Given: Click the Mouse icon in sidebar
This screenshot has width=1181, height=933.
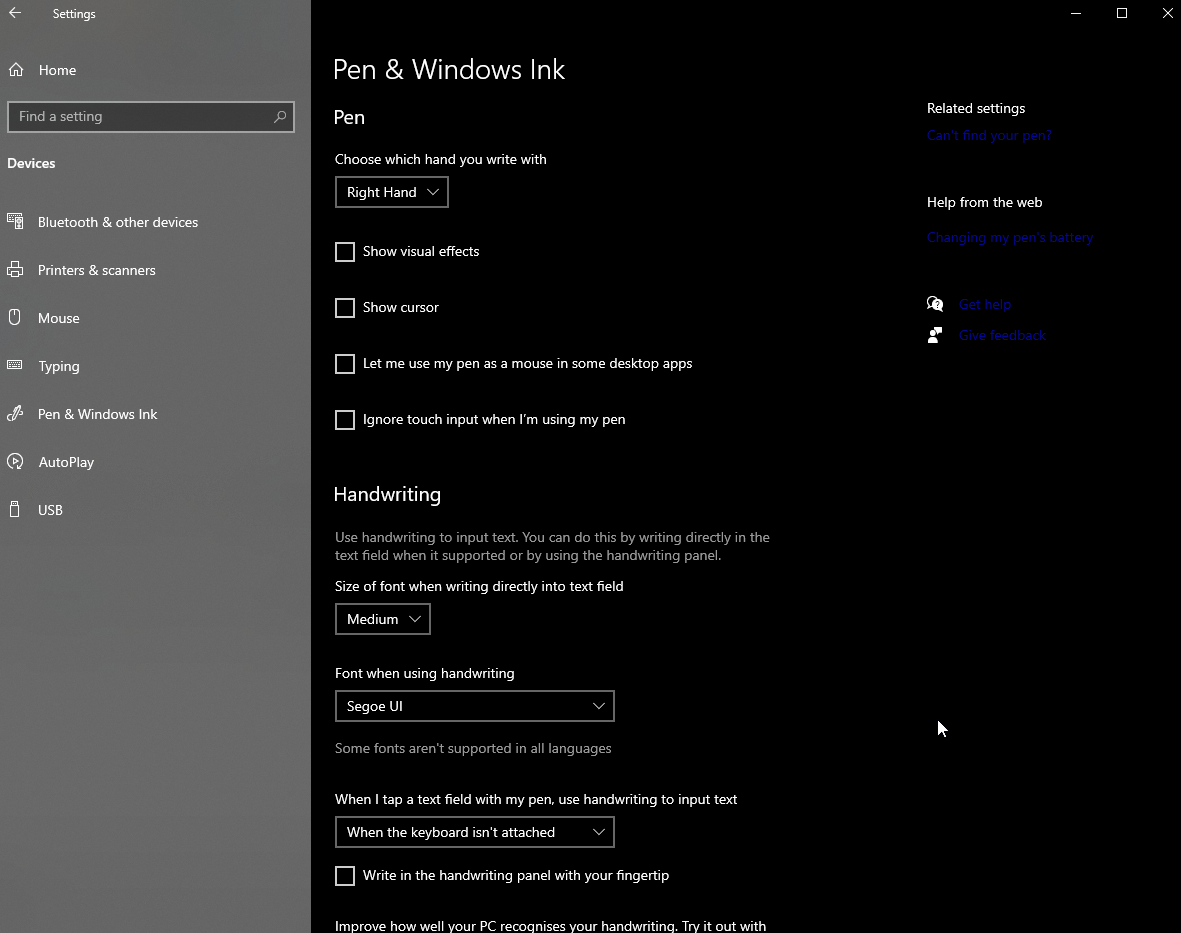Looking at the screenshot, I should tap(15, 318).
